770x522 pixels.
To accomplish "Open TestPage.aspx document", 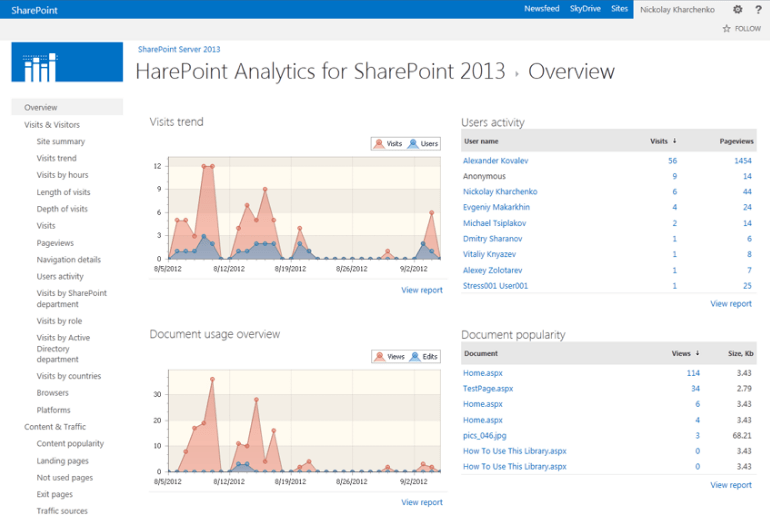I will click(488, 388).
